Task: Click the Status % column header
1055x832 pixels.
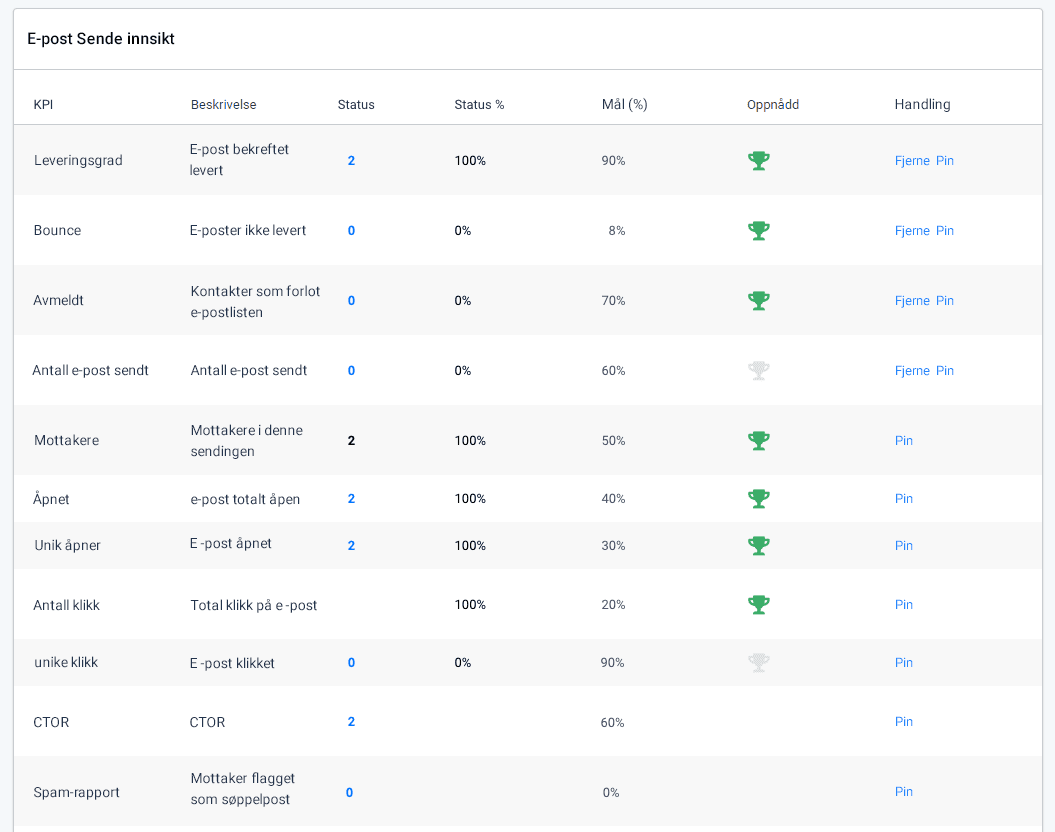Action: click(x=479, y=105)
